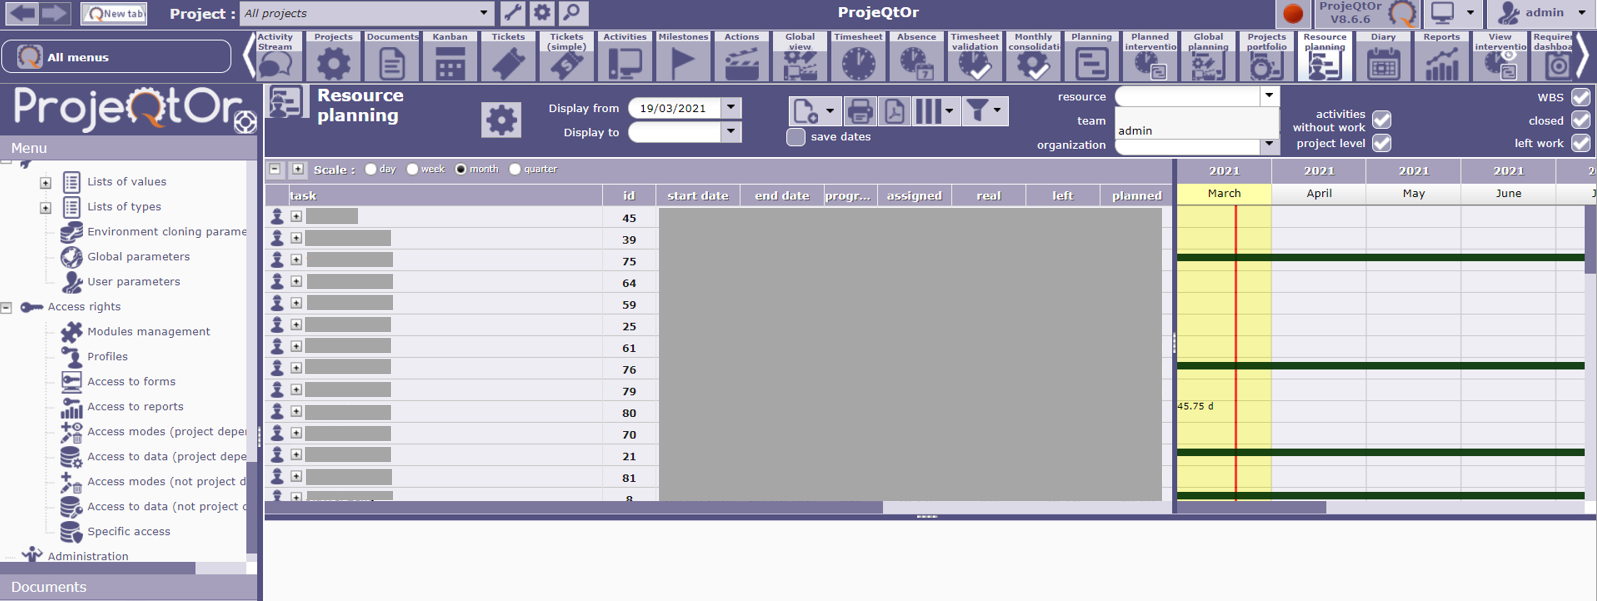The height and width of the screenshot is (601, 1597).
Task: Open Milestones from the top menu
Action: point(683,57)
